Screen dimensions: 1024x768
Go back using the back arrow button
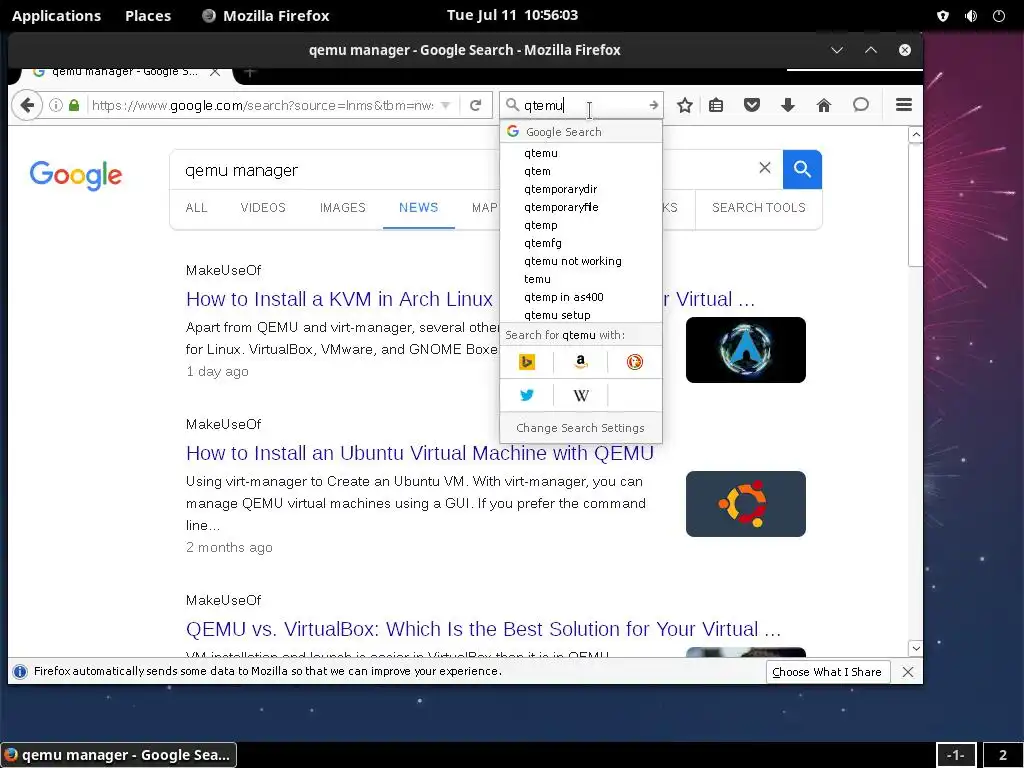coord(27,105)
